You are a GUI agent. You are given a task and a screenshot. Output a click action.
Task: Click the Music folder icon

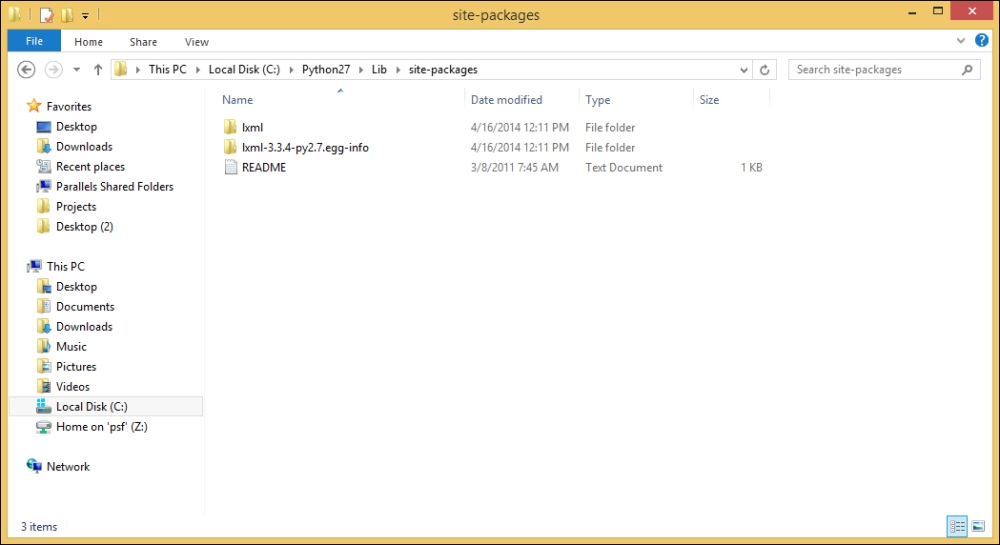pos(43,346)
